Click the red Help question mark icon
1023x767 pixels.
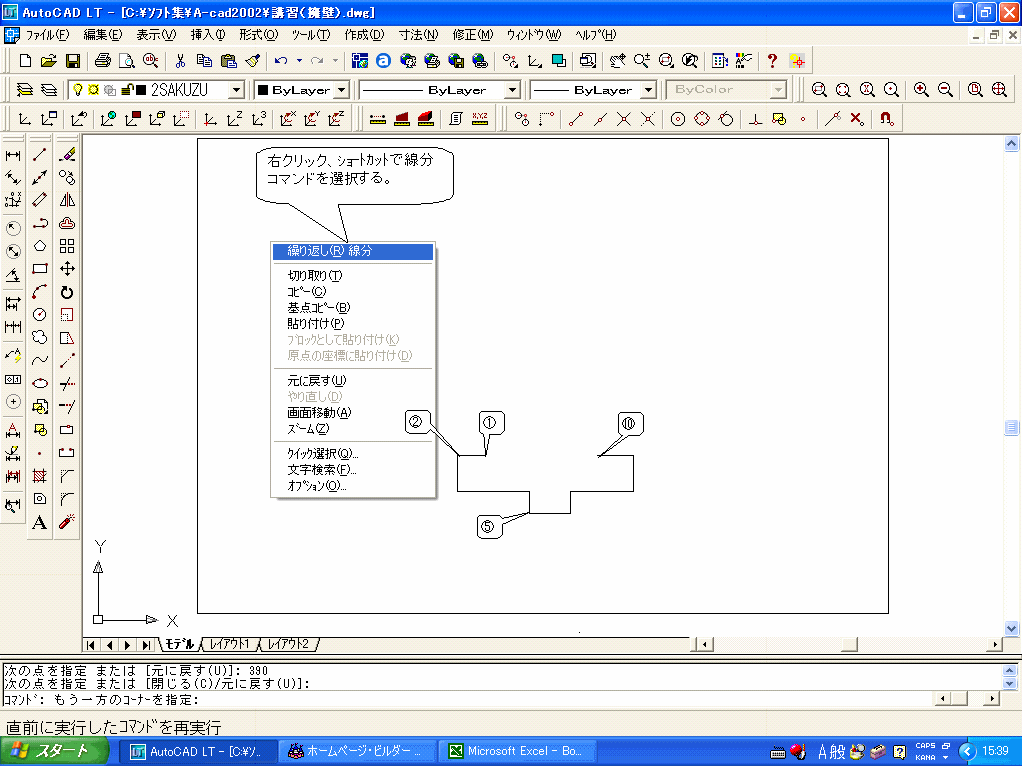(772, 61)
